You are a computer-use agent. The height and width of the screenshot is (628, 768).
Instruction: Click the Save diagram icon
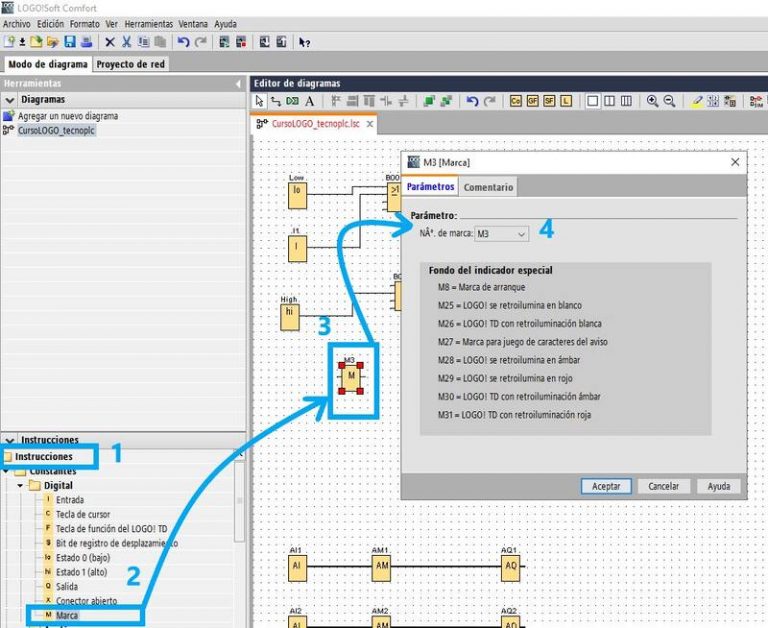tap(69, 42)
